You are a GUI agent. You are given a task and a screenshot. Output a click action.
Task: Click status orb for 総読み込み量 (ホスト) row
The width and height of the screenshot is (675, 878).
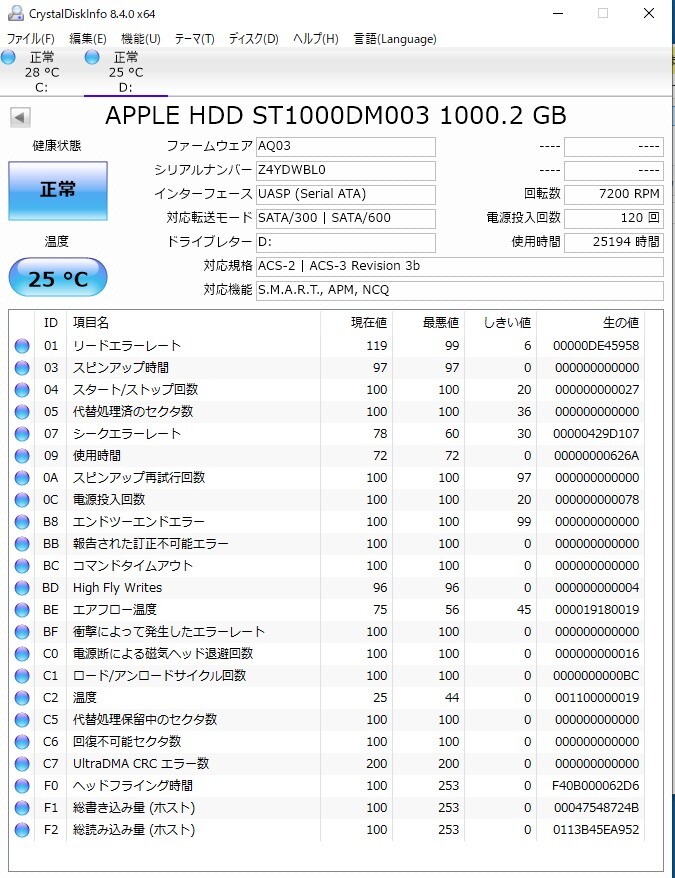pos(22,830)
